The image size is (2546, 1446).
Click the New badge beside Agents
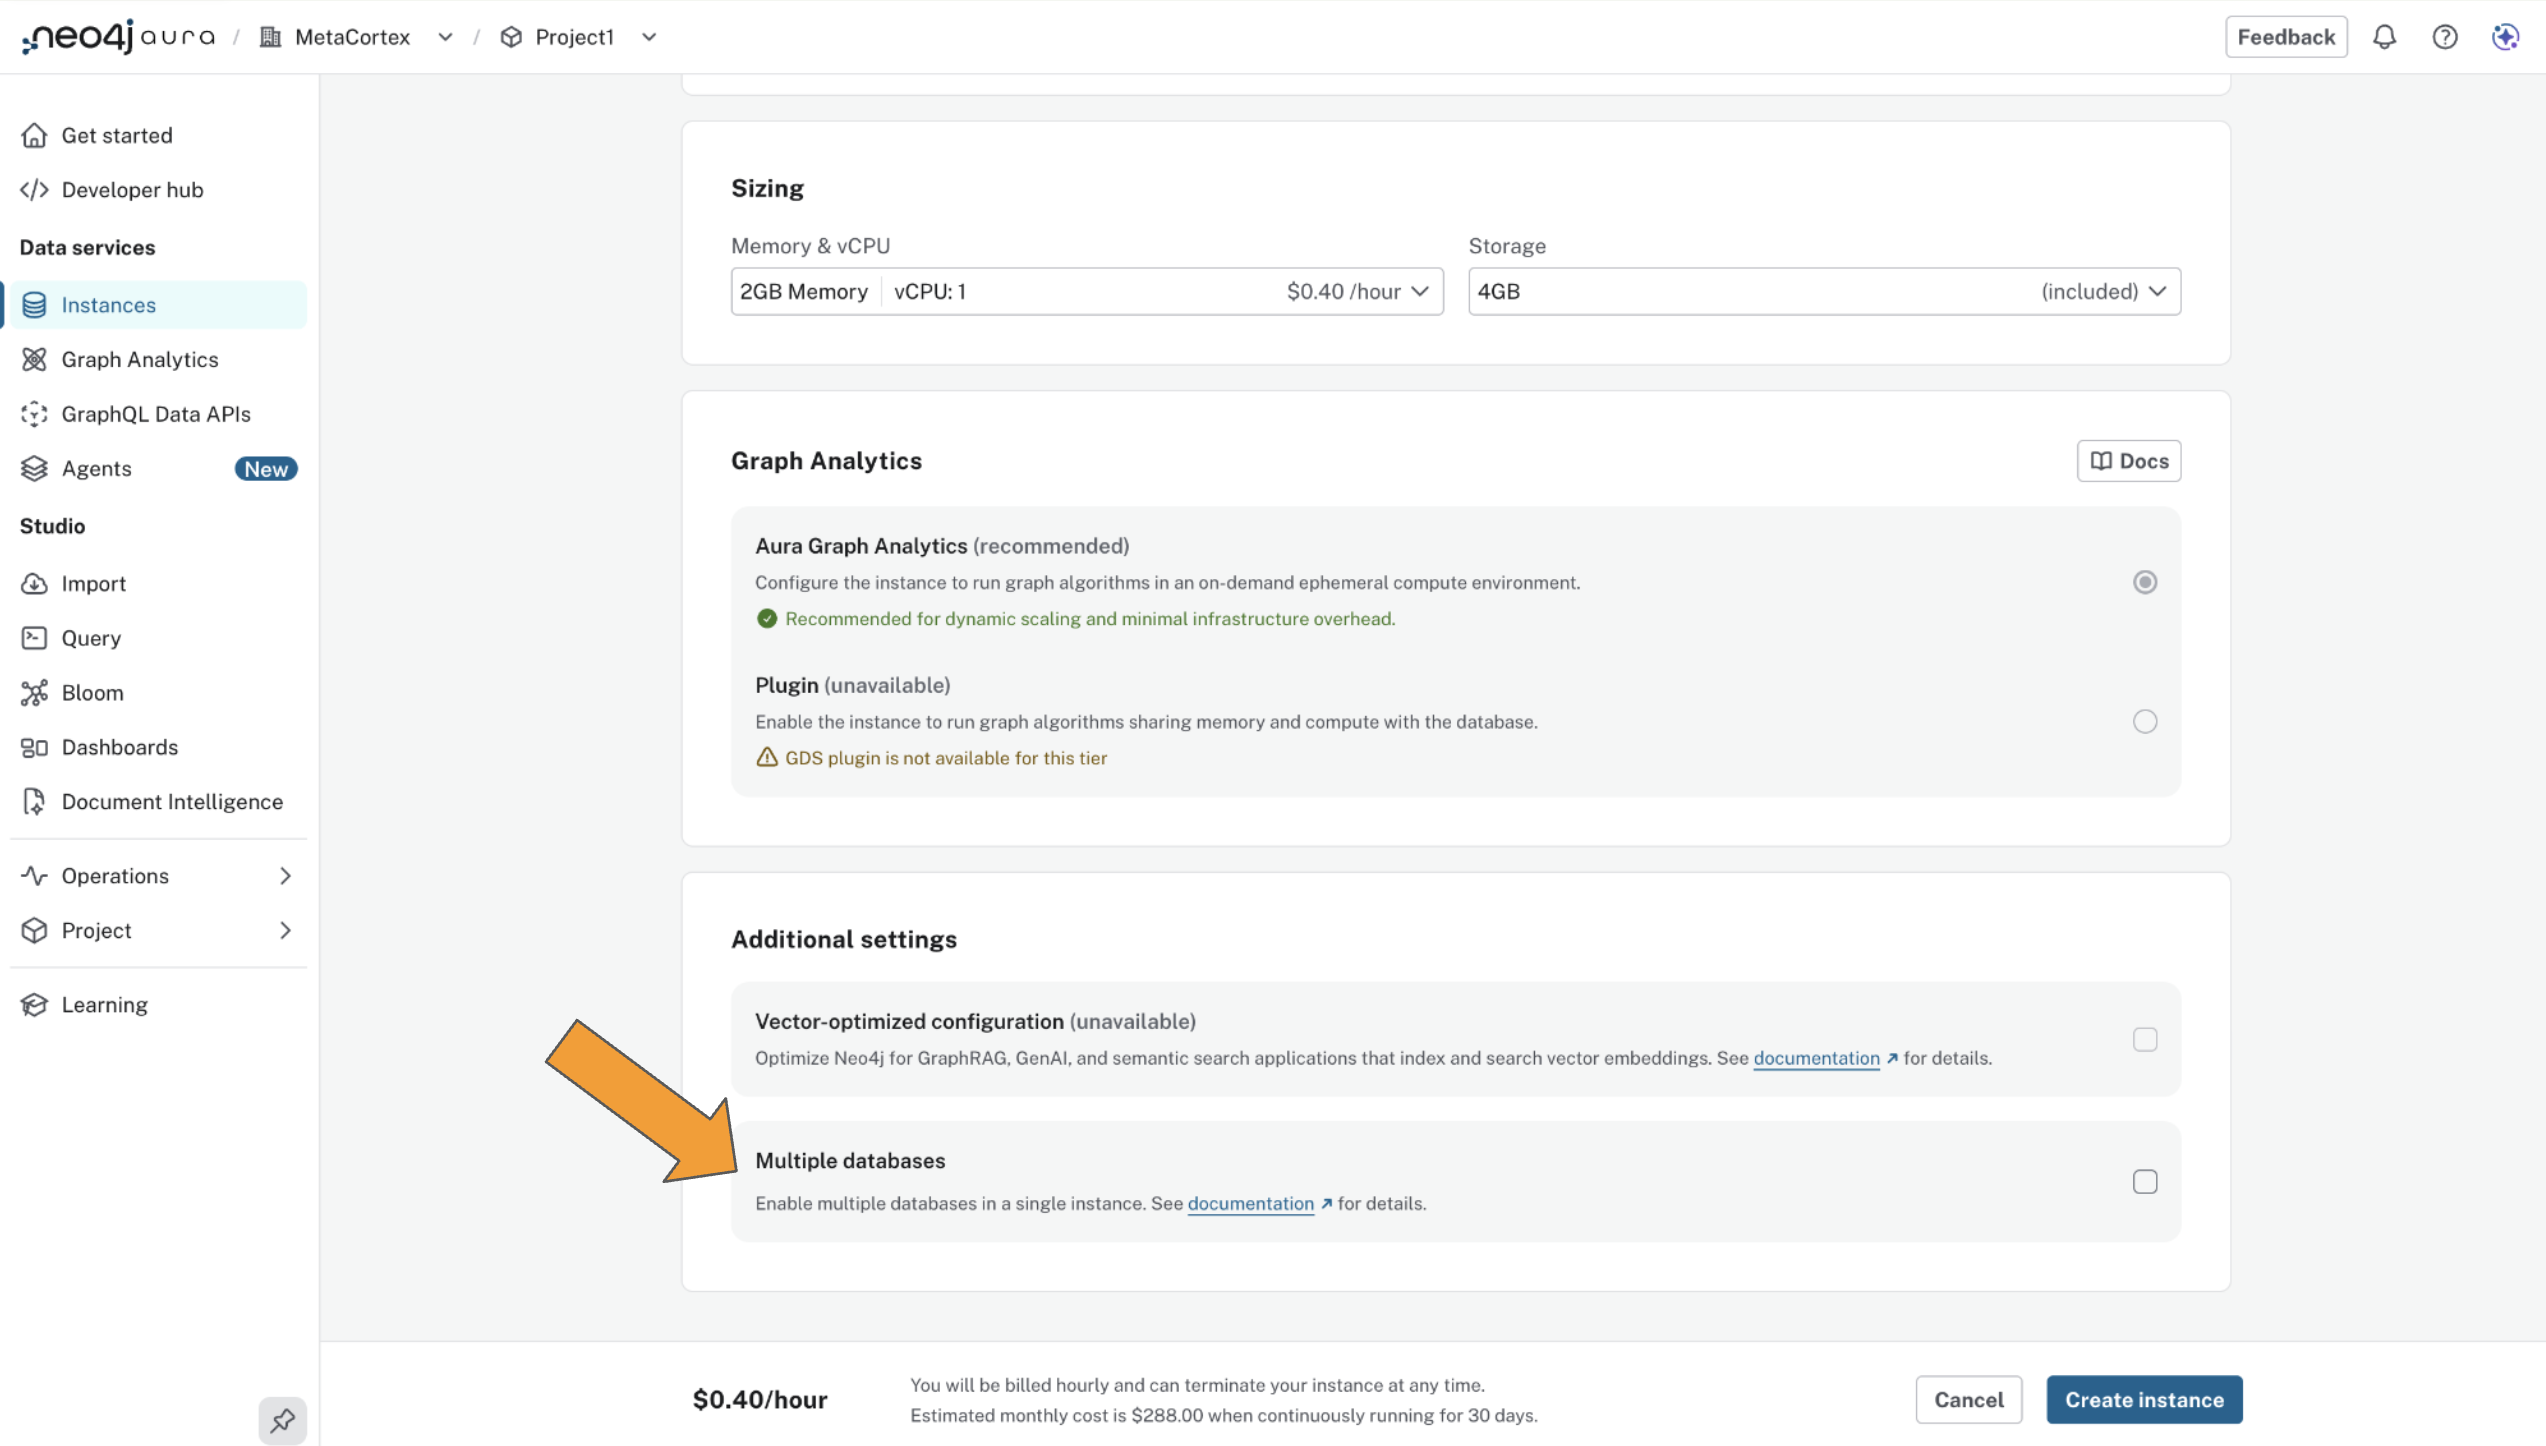coord(266,469)
